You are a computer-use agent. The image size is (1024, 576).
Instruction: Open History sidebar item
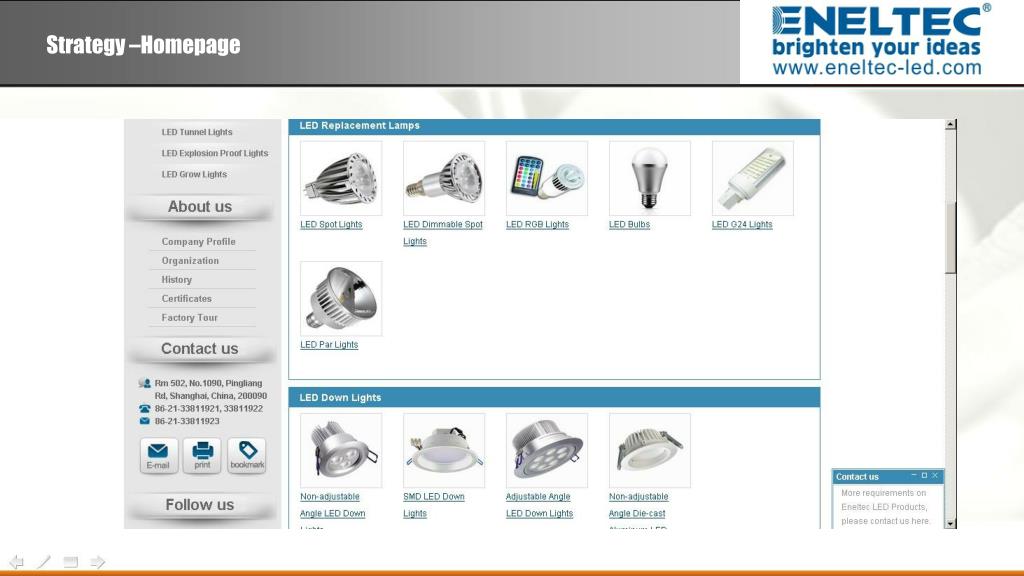176,280
